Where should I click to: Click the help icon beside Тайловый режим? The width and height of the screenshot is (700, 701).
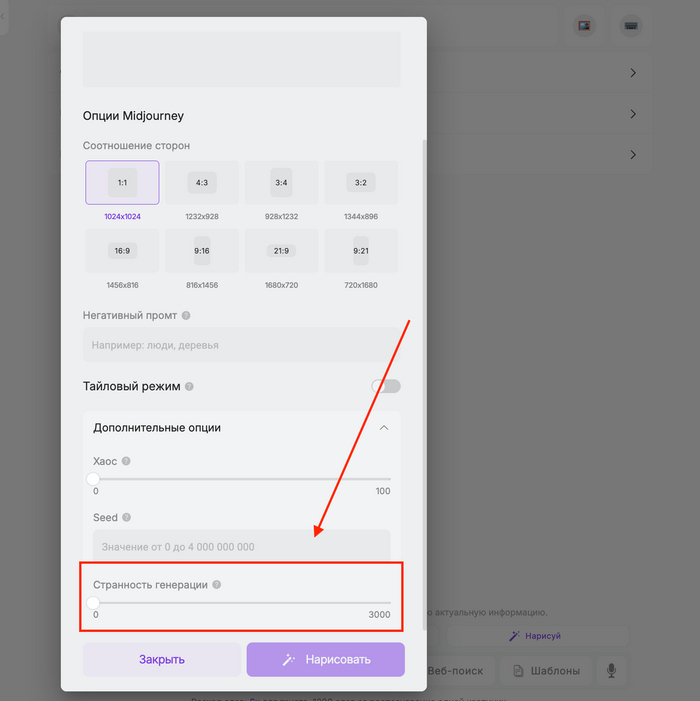(190, 386)
